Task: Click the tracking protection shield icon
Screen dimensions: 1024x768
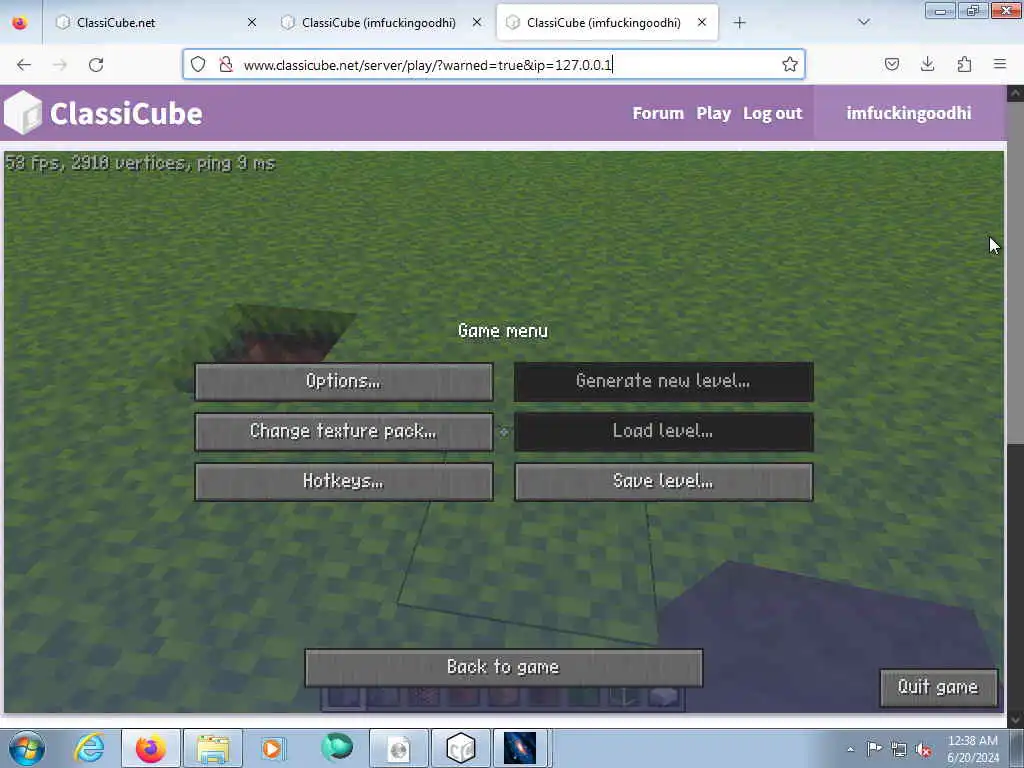Action: (198, 64)
